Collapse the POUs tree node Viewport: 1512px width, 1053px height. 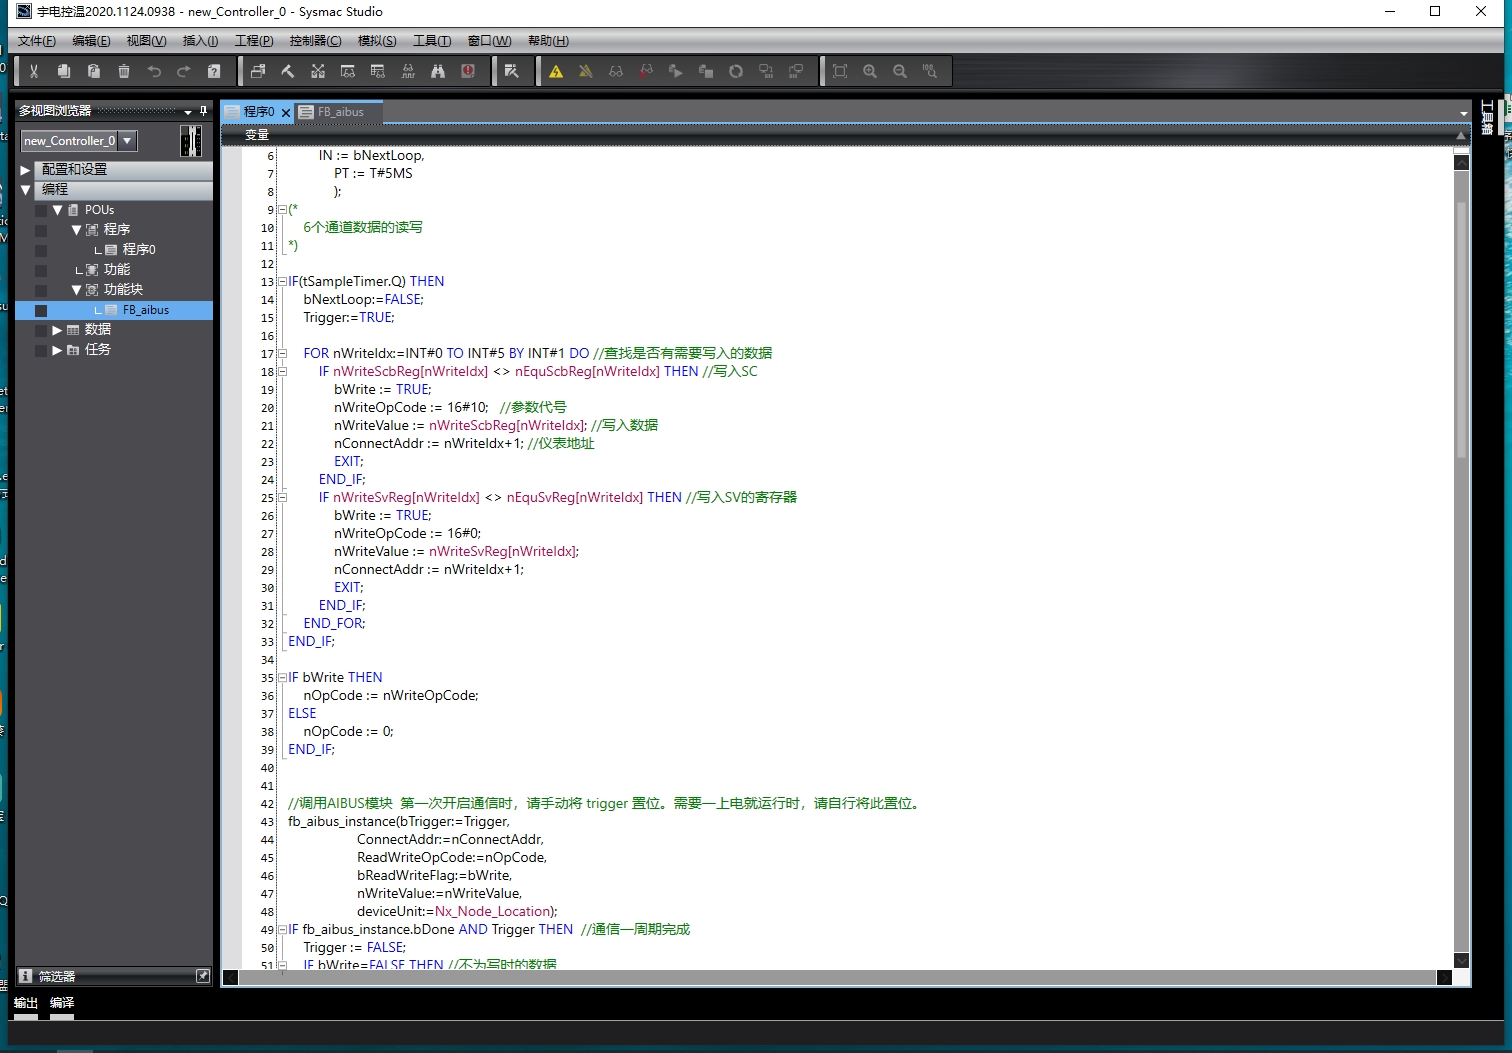coord(58,210)
